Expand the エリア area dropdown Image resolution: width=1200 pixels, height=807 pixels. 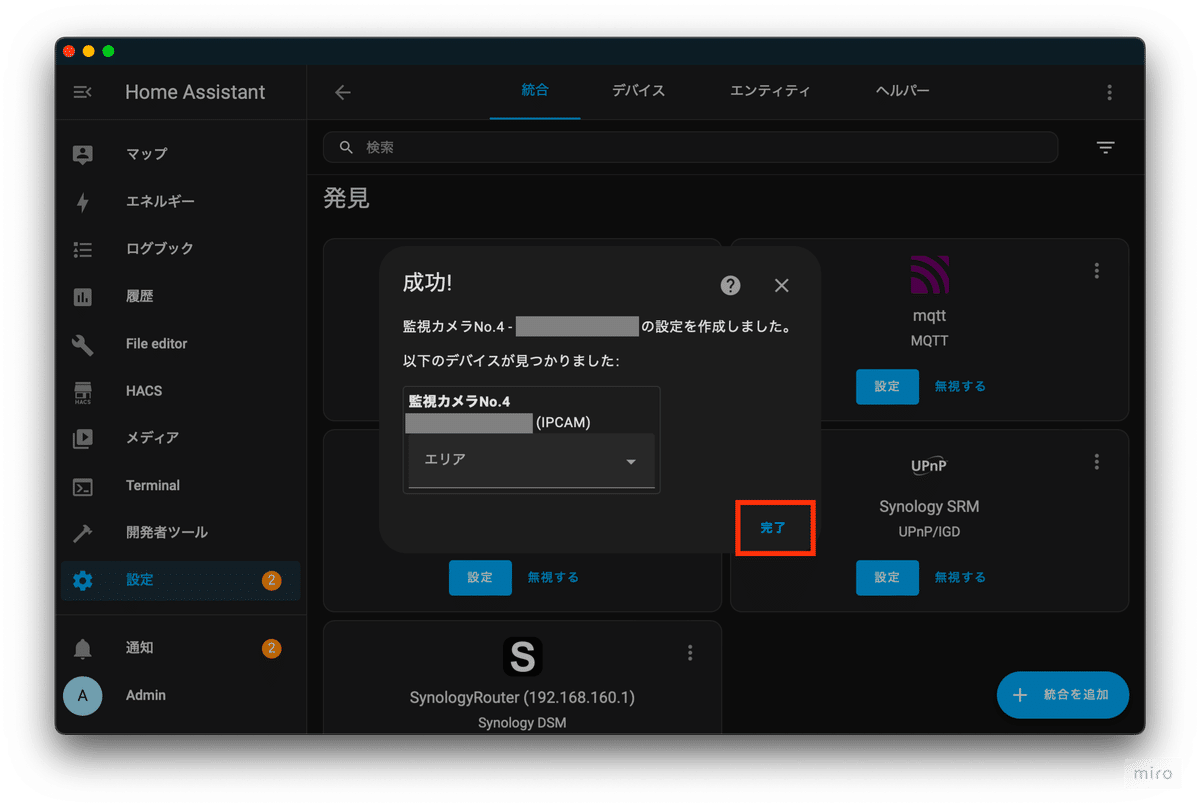pos(531,461)
